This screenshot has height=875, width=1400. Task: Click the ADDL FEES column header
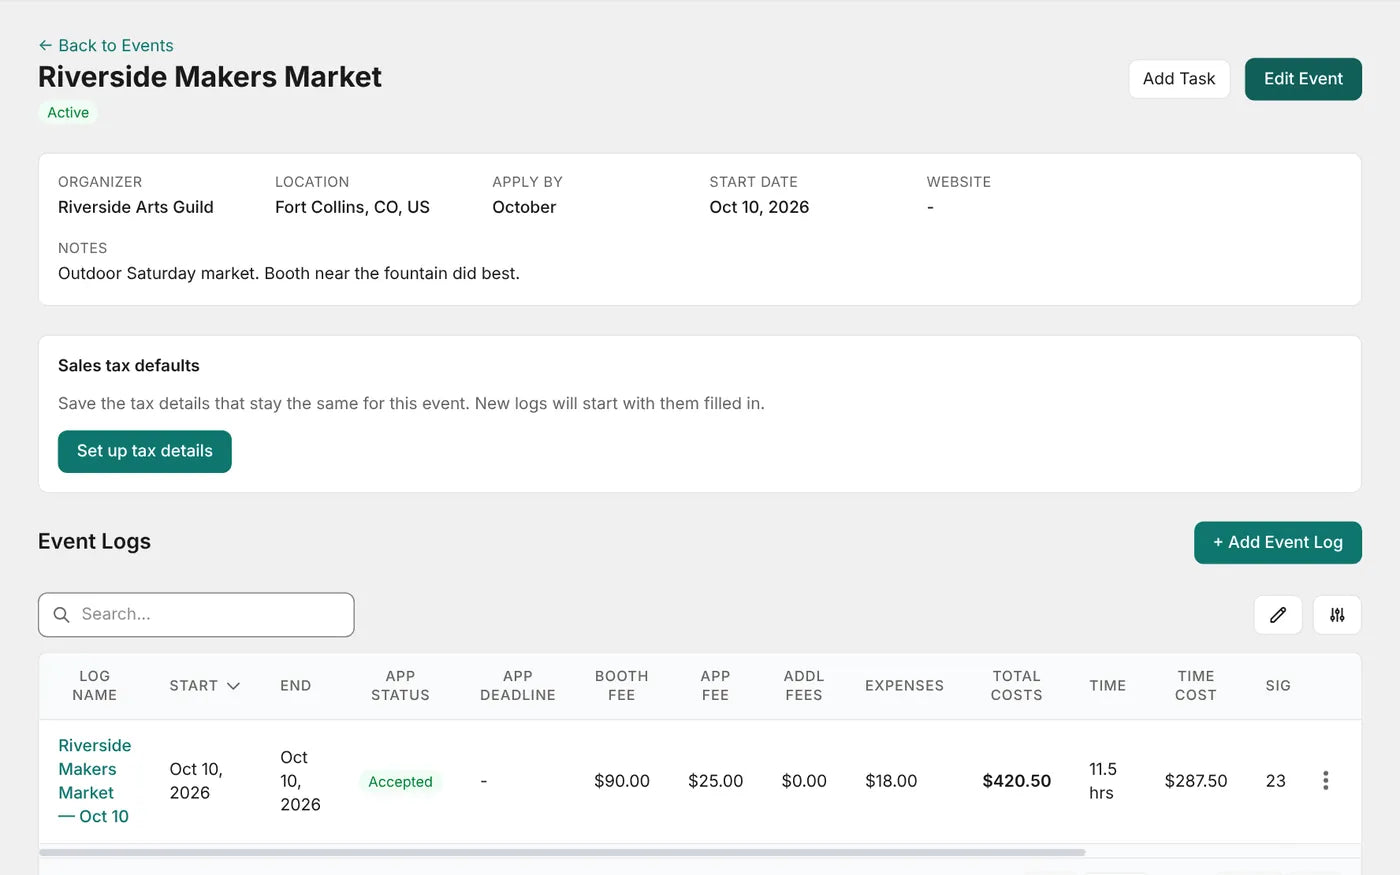pyautogui.click(x=804, y=686)
